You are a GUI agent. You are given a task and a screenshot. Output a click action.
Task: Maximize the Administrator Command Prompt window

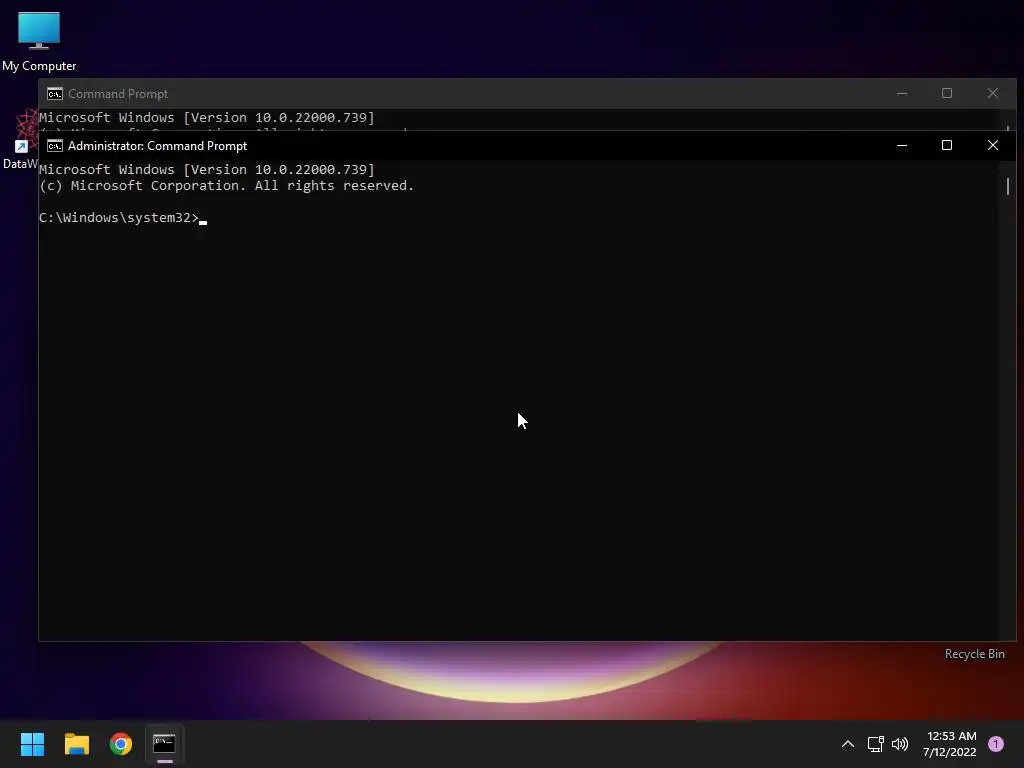pyautogui.click(x=947, y=146)
